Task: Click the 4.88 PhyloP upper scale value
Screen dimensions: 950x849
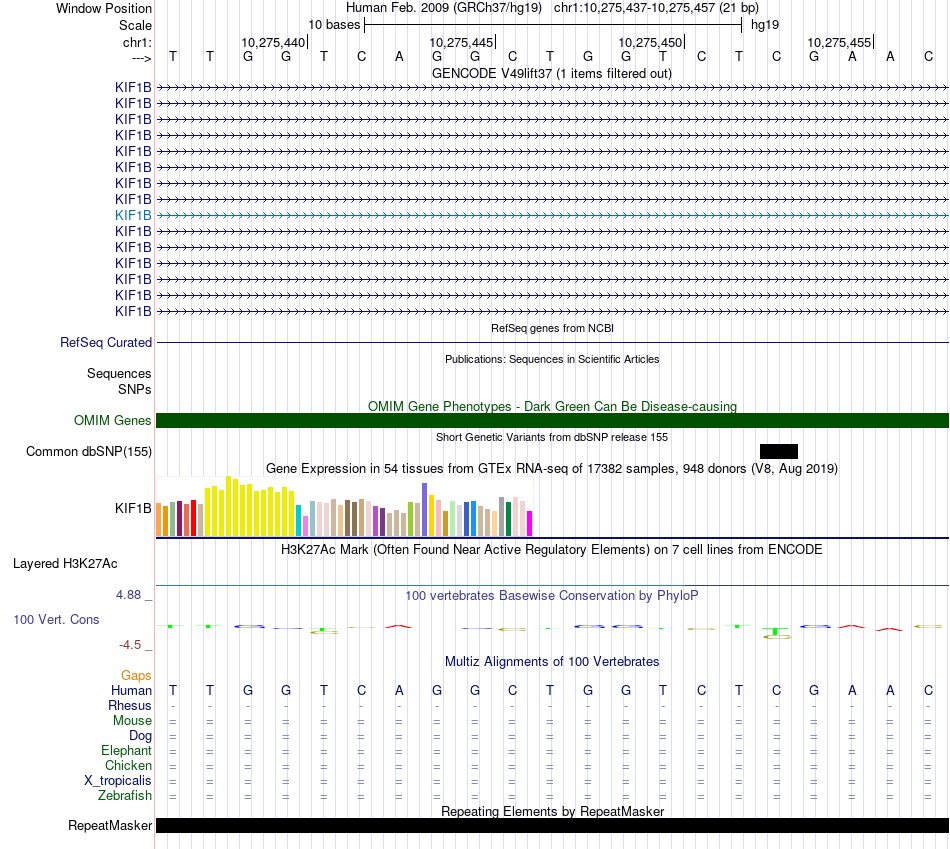Action: (128, 595)
